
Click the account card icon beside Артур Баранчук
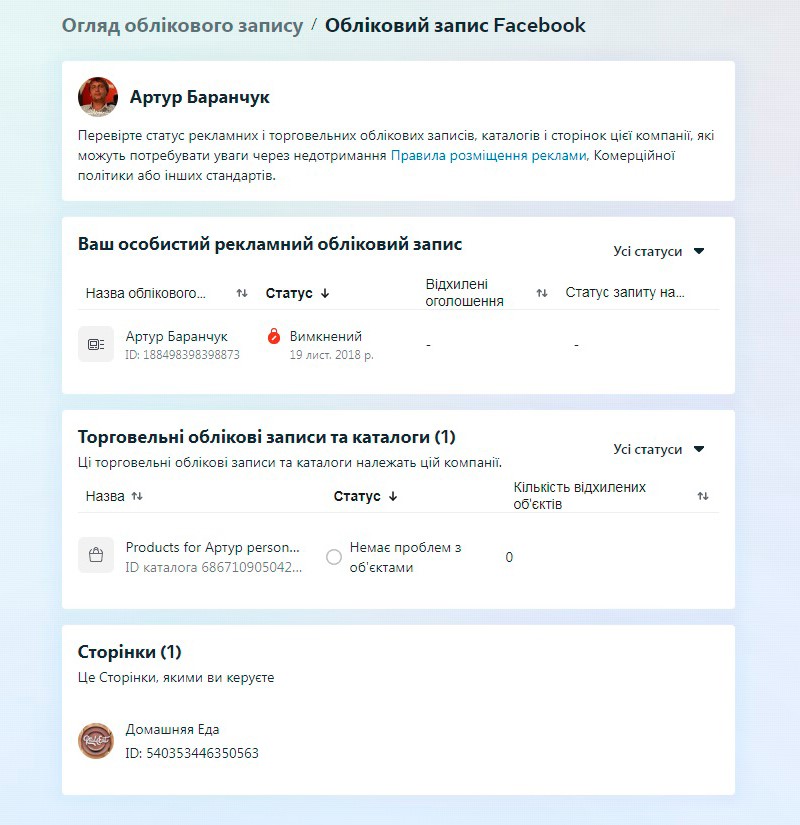pyautogui.click(x=95, y=343)
